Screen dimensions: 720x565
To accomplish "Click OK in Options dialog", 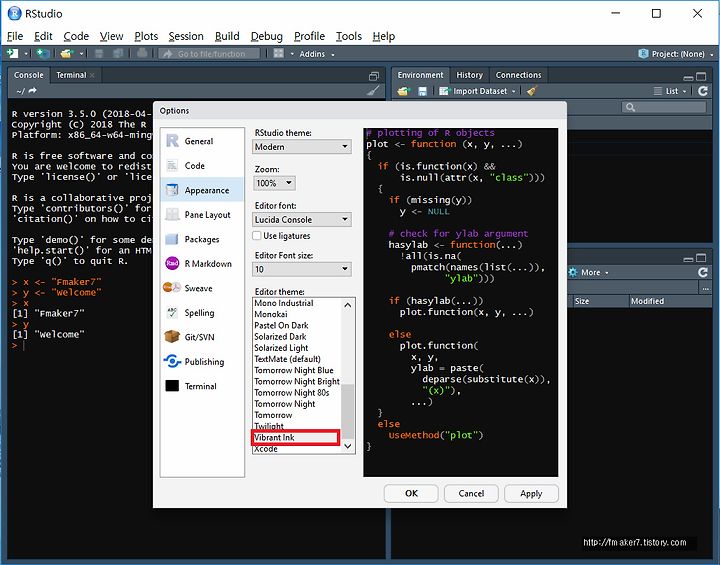I will 411,493.
